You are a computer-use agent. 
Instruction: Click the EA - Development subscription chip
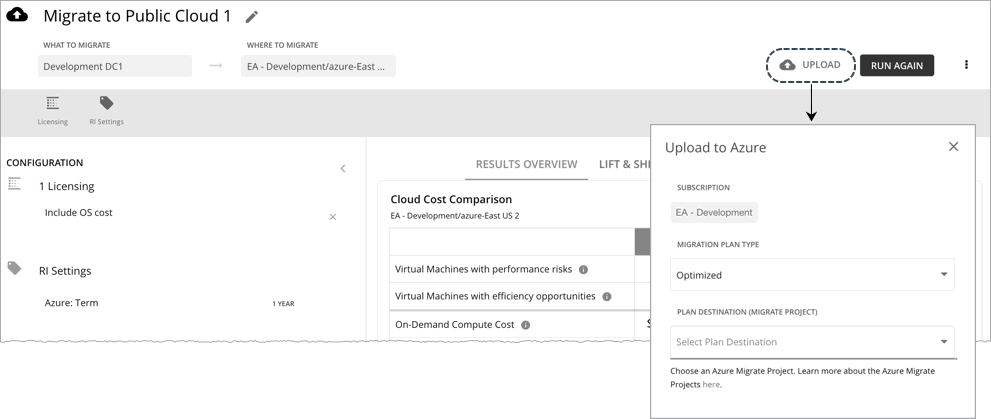click(x=714, y=212)
